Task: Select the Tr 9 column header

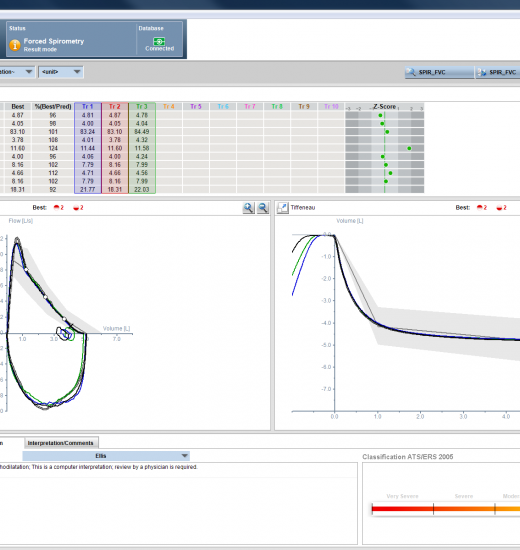Action: (x=304, y=106)
